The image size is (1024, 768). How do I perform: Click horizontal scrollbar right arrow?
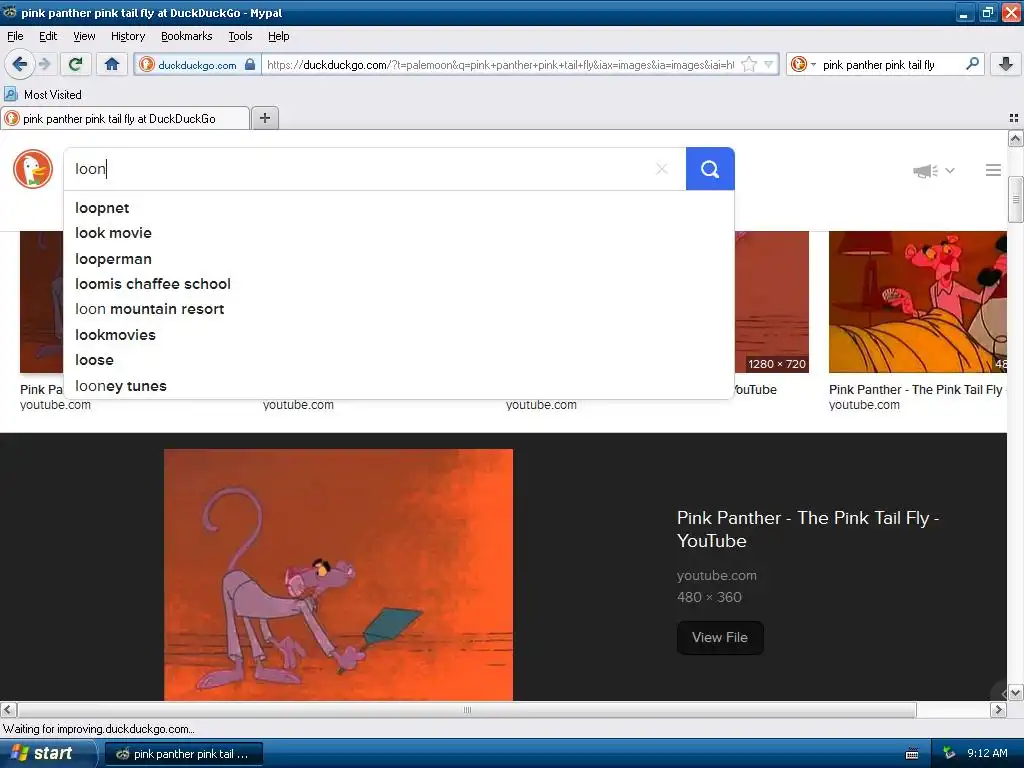[x=999, y=709]
